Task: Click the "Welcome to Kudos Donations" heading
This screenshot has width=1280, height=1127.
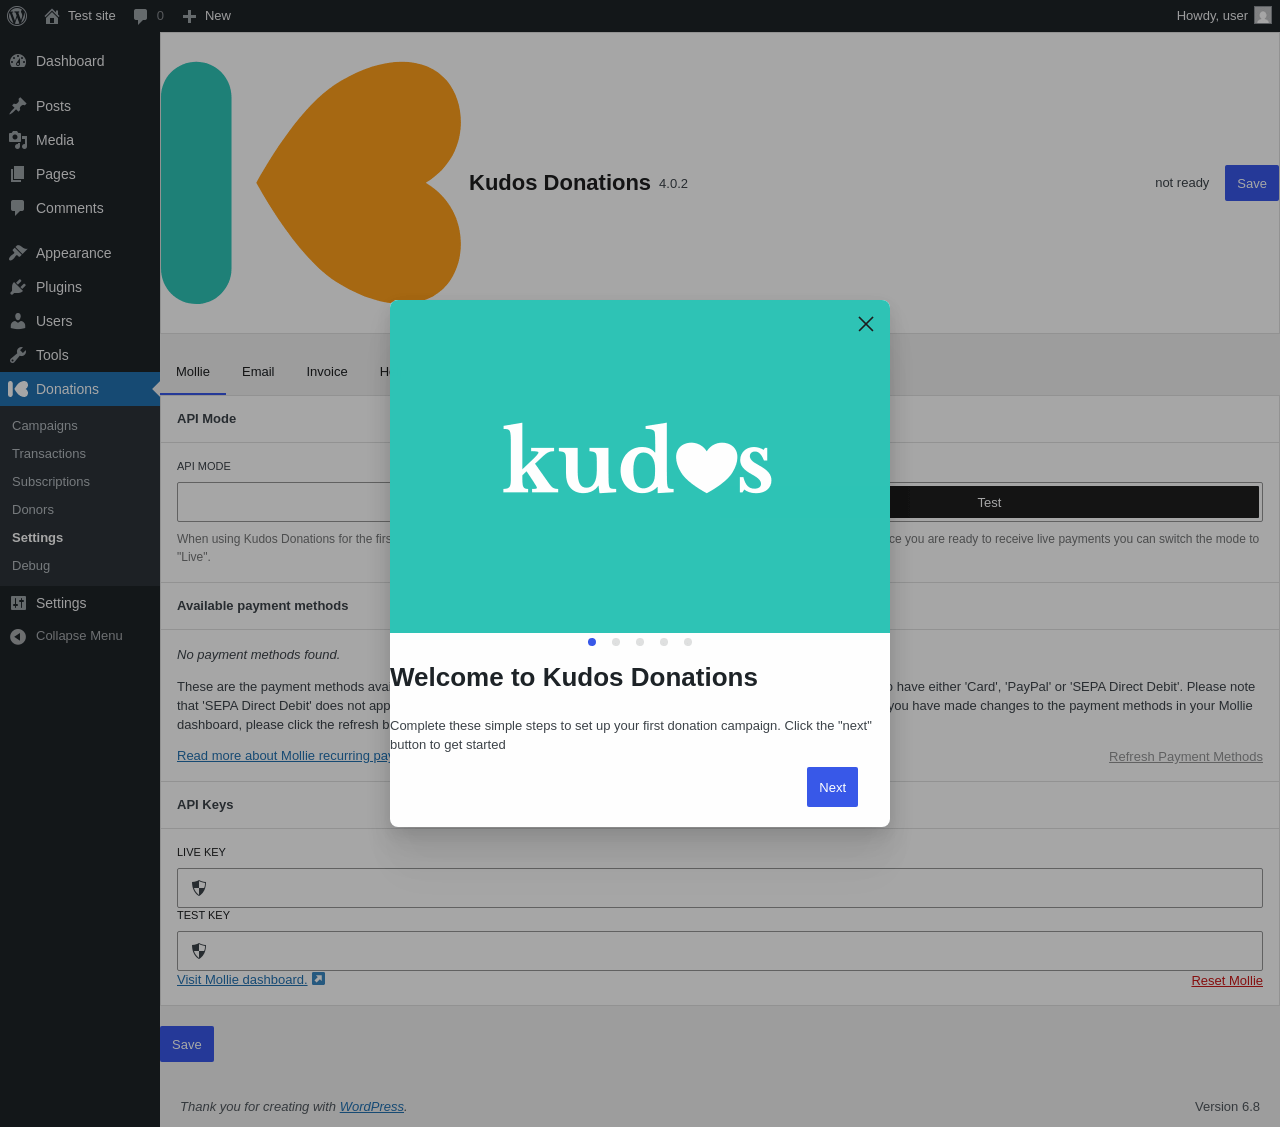Action: [574, 677]
